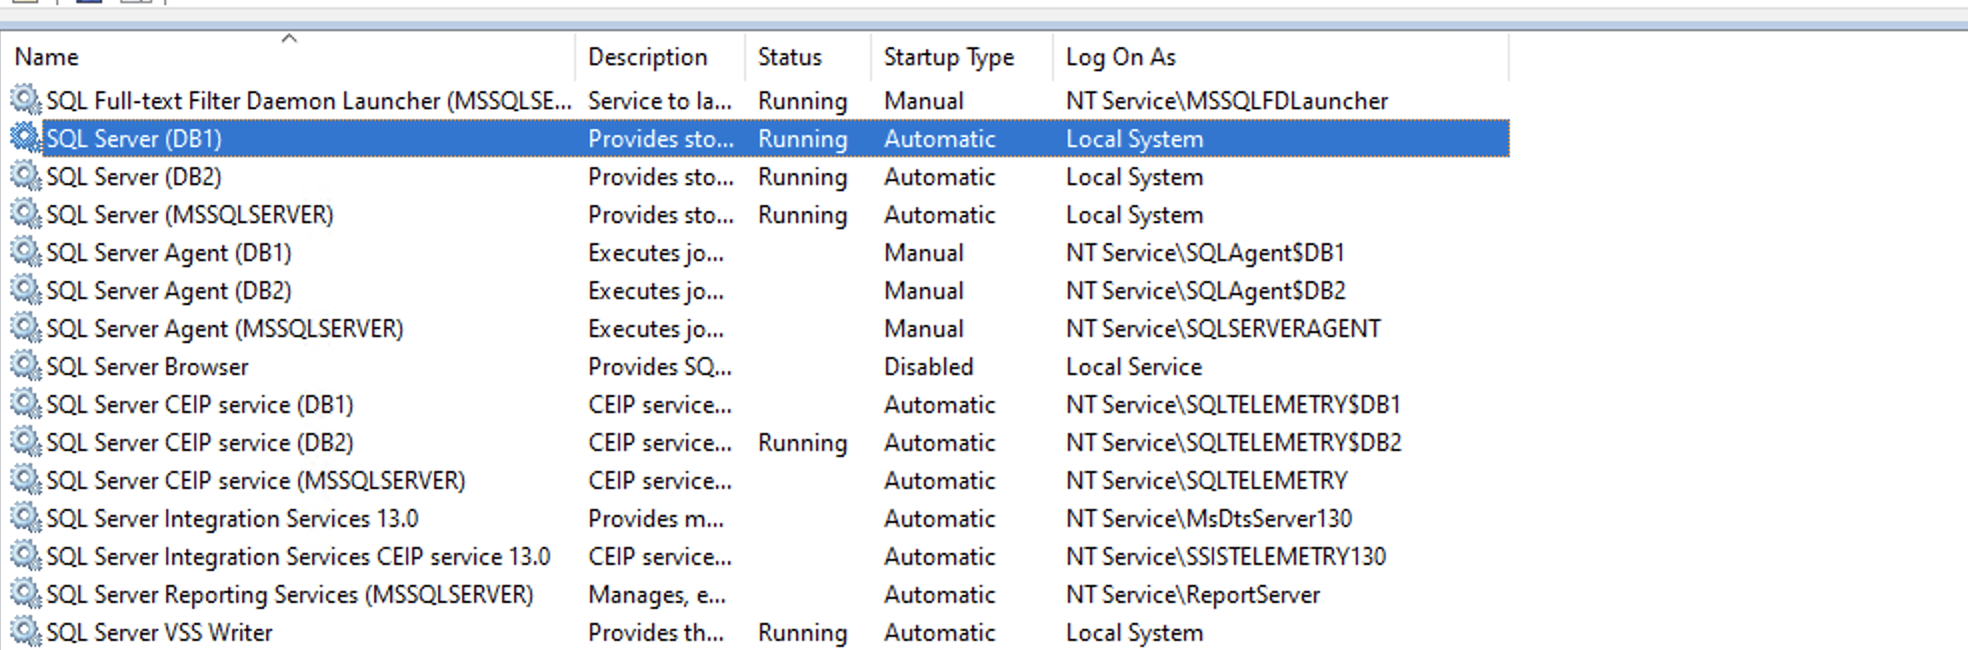Click the gear icon beside SQL Server VSS Writer
Screen dimensions: 1968x650
click(26, 631)
